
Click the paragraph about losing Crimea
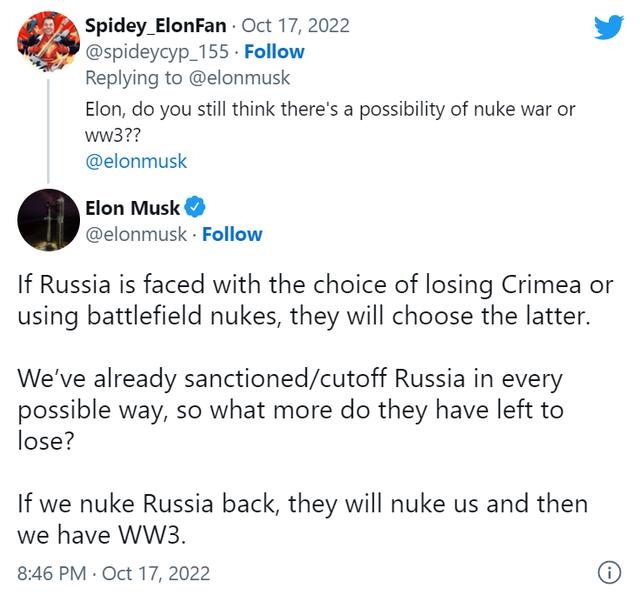(x=315, y=300)
